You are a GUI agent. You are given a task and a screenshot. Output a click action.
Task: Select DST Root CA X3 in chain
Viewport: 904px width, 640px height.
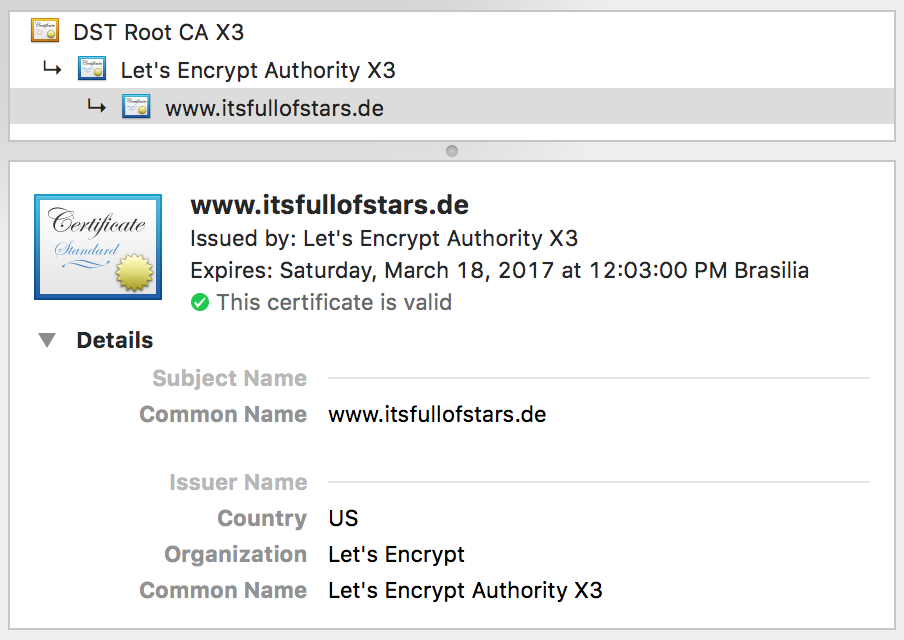(159, 32)
